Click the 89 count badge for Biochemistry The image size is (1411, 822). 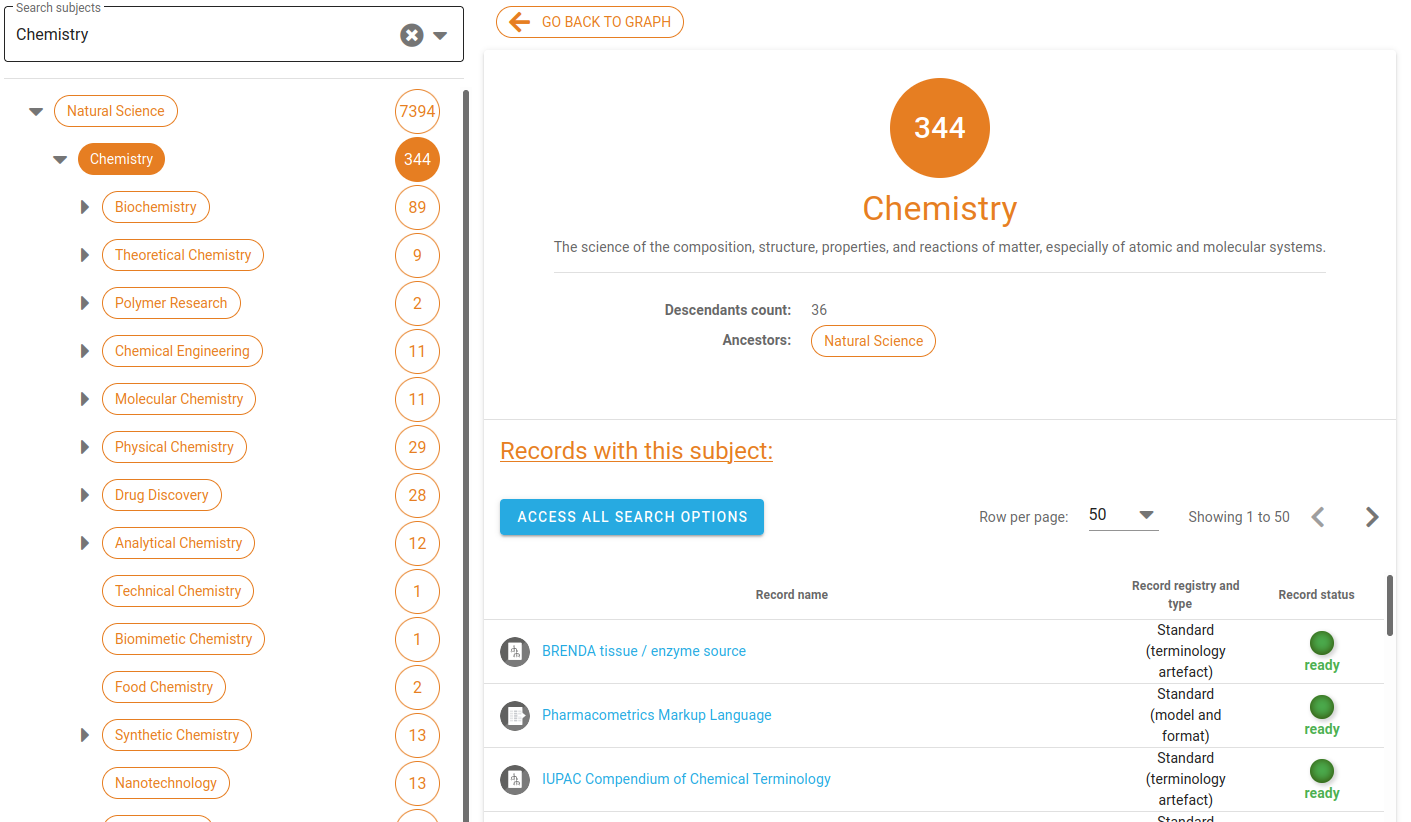[417, 207]
